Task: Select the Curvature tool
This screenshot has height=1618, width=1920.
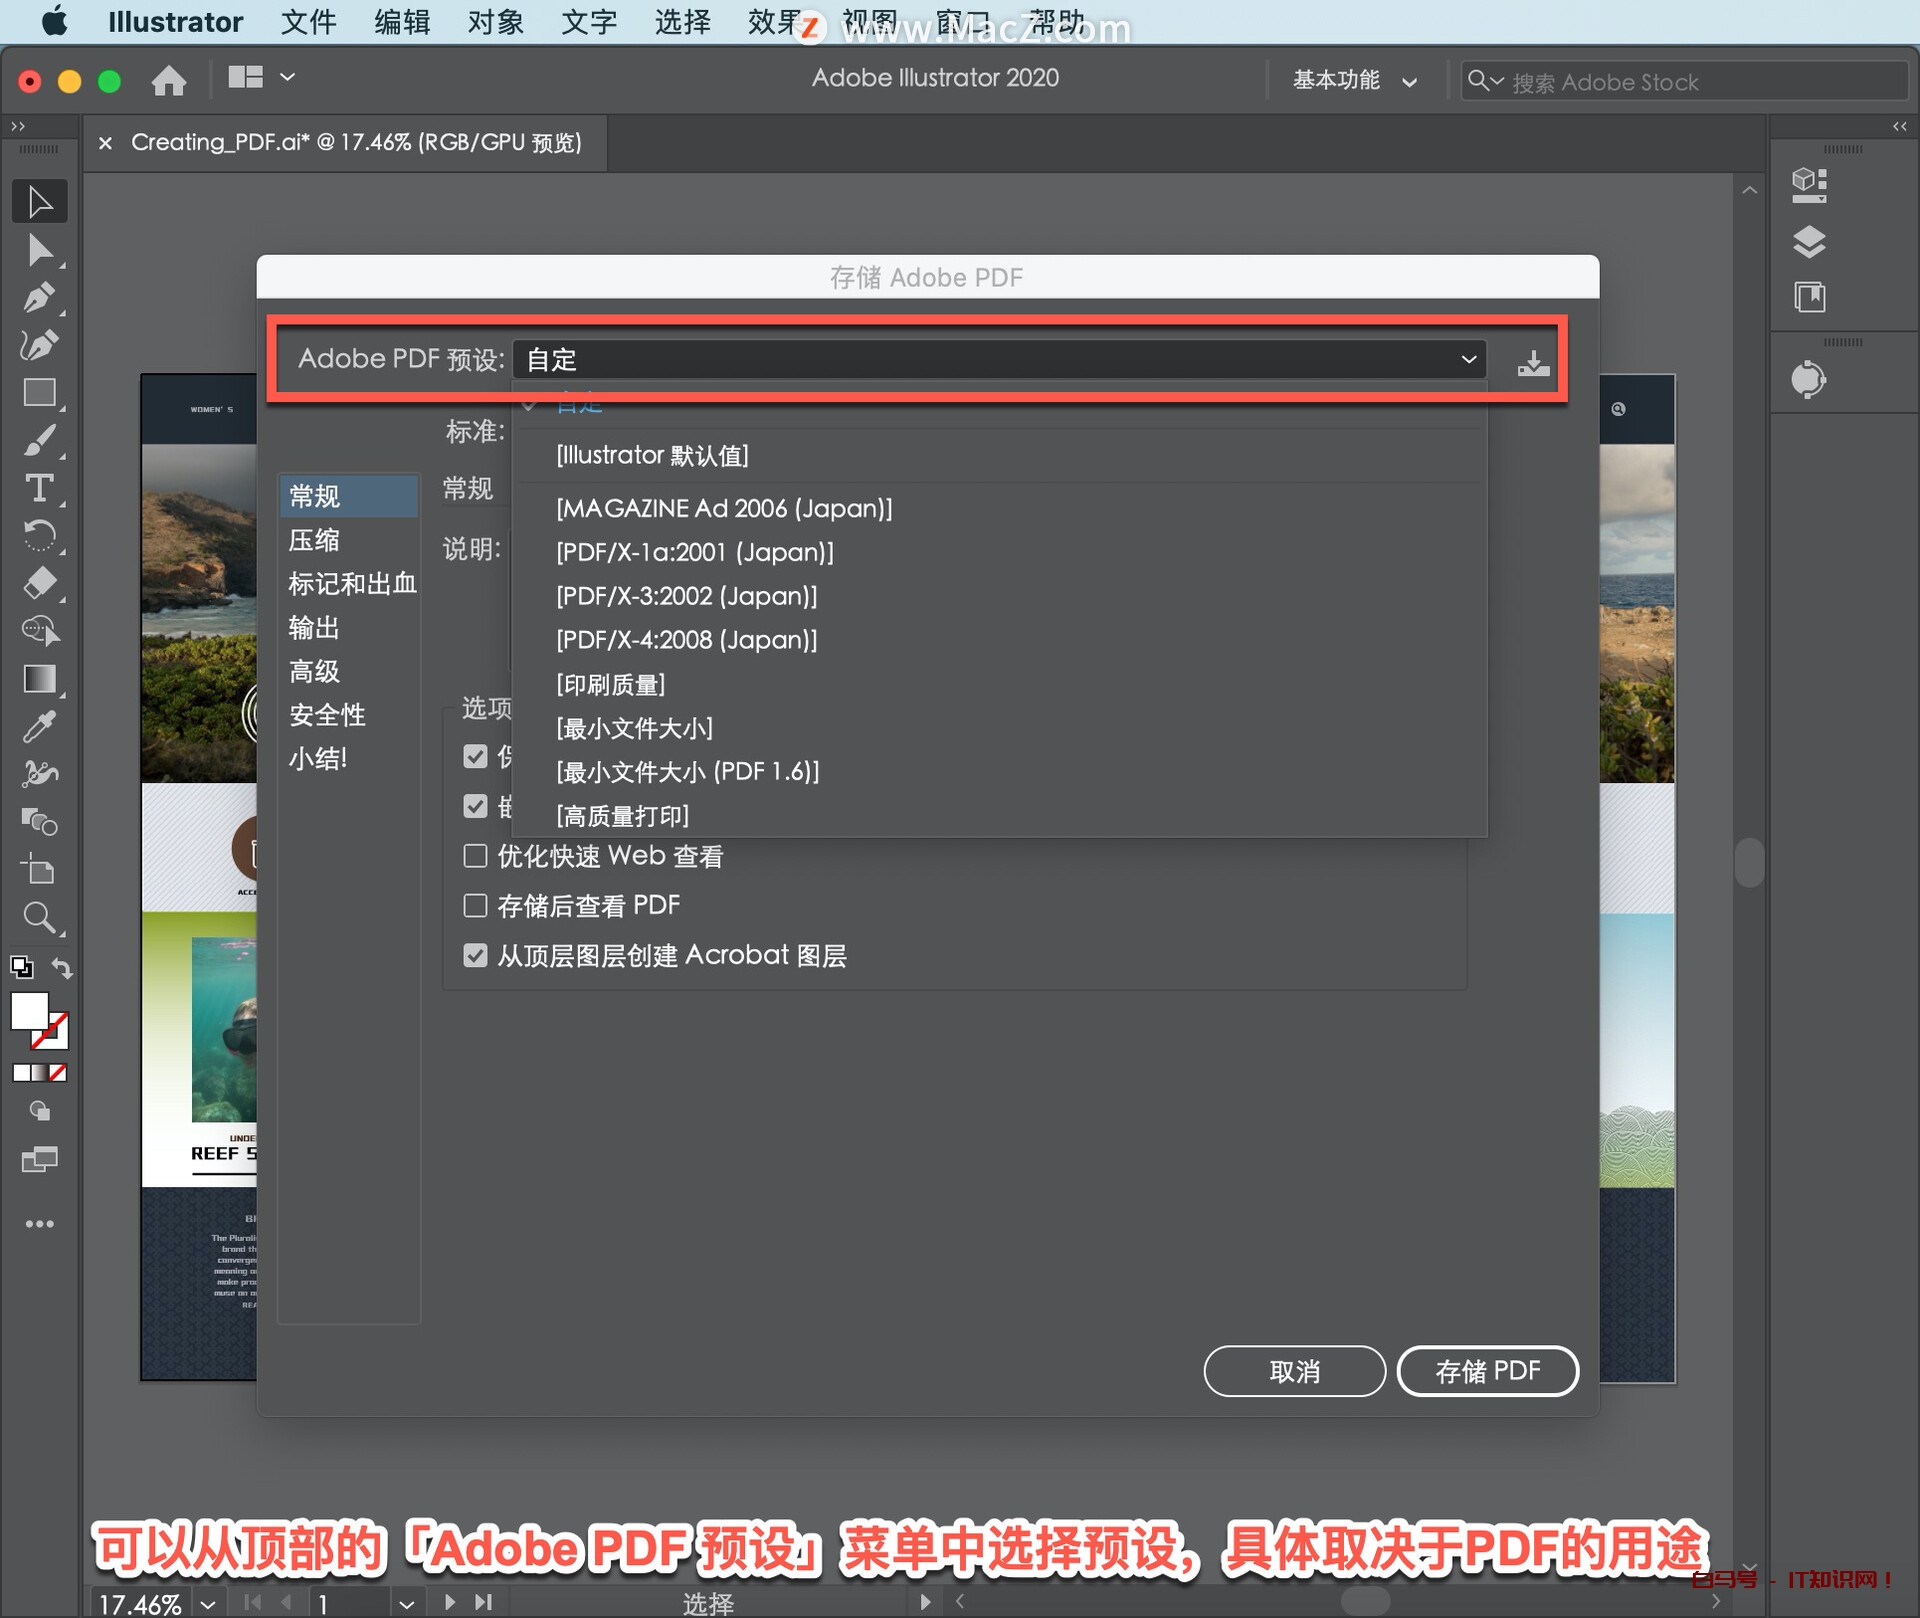Action: (40, 345)
